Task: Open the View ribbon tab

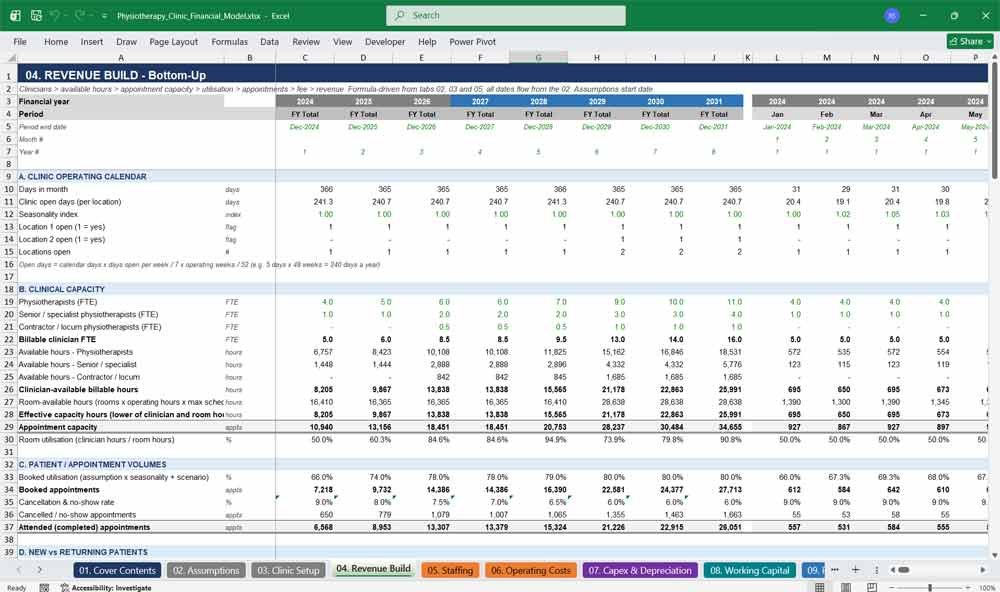Action: [x=342, y=41]
